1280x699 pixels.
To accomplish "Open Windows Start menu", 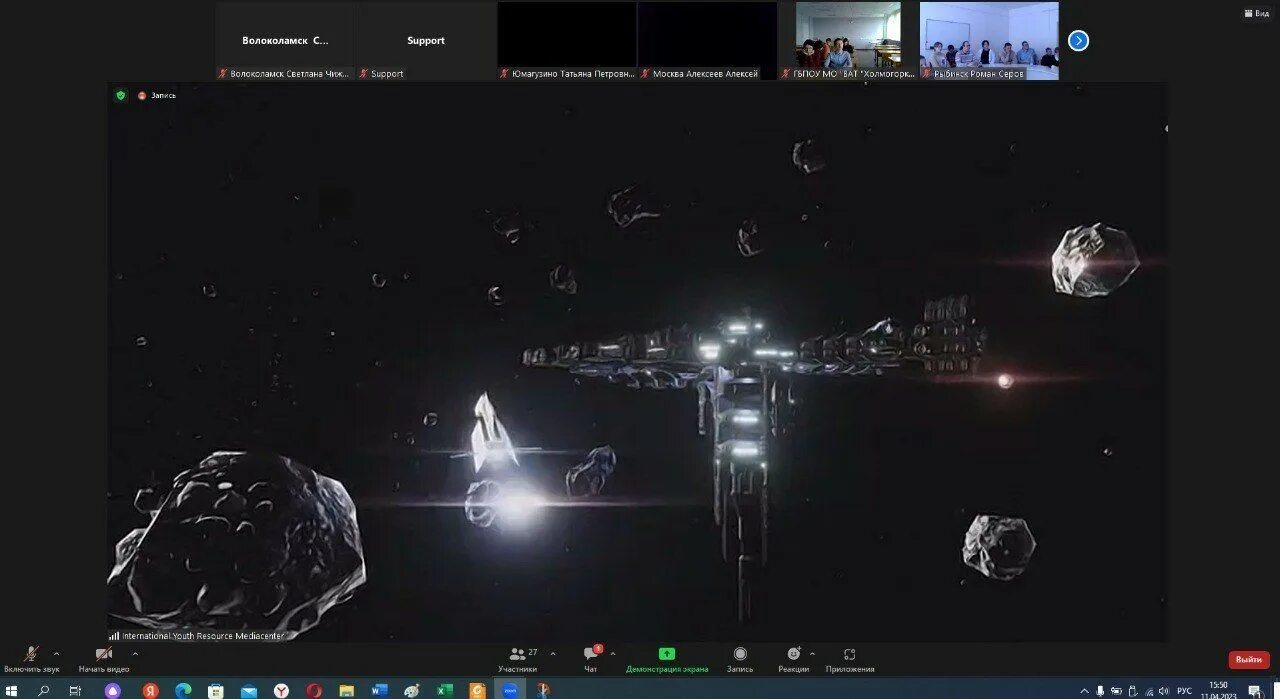I will point(12,690).
